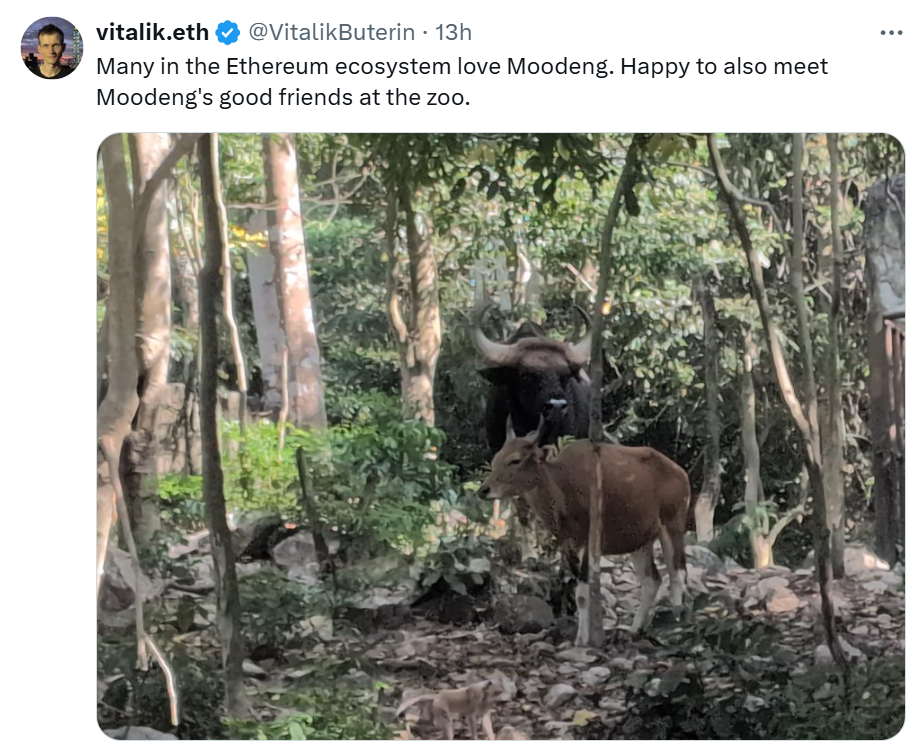Click the gaur's curved left horn

coord(490,341)
